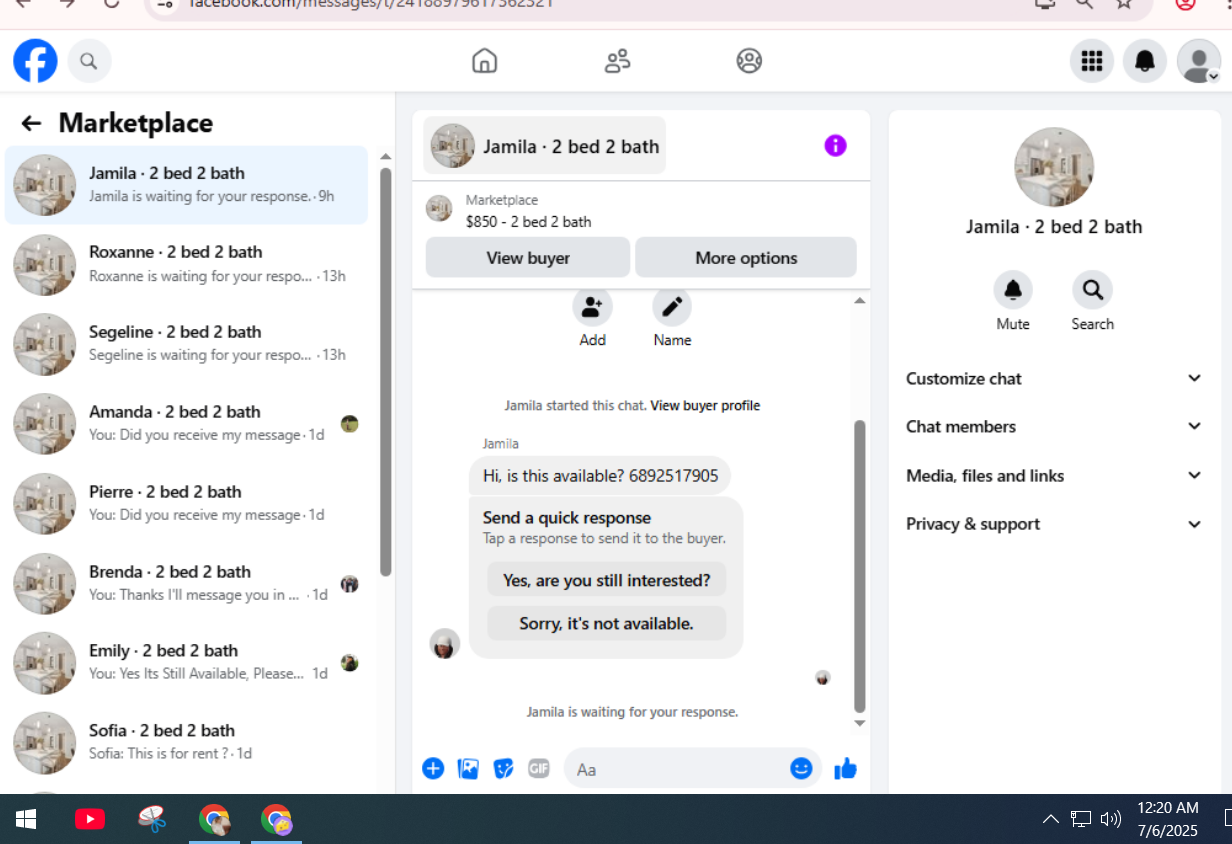Click the More options button

[746, 257]
